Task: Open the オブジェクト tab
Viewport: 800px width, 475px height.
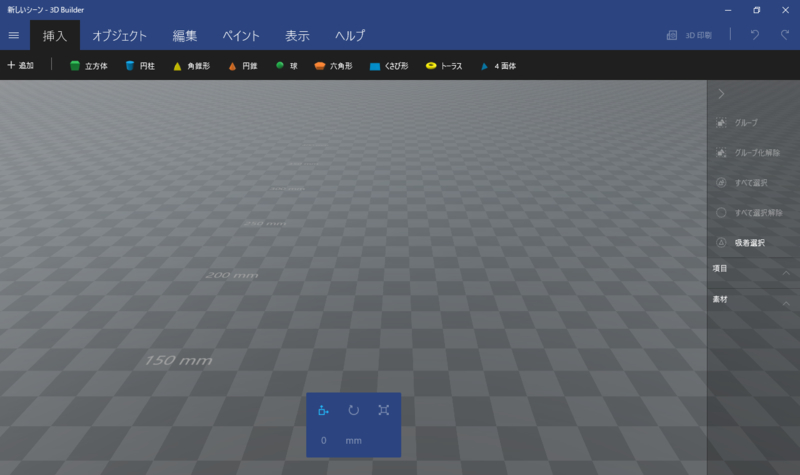Action: point(119,36)
